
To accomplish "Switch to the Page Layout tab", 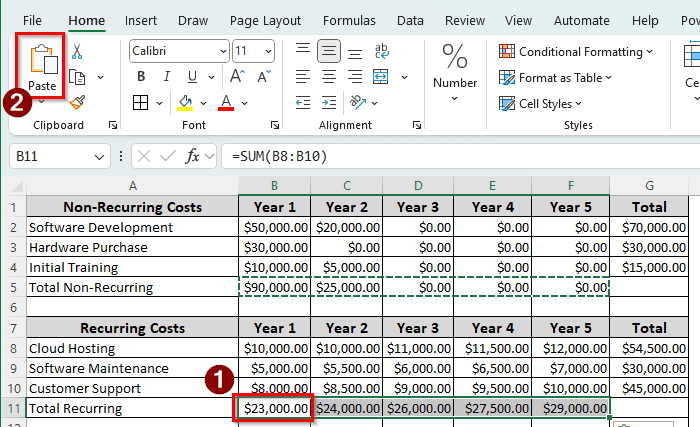I will (x=265, y=21).
